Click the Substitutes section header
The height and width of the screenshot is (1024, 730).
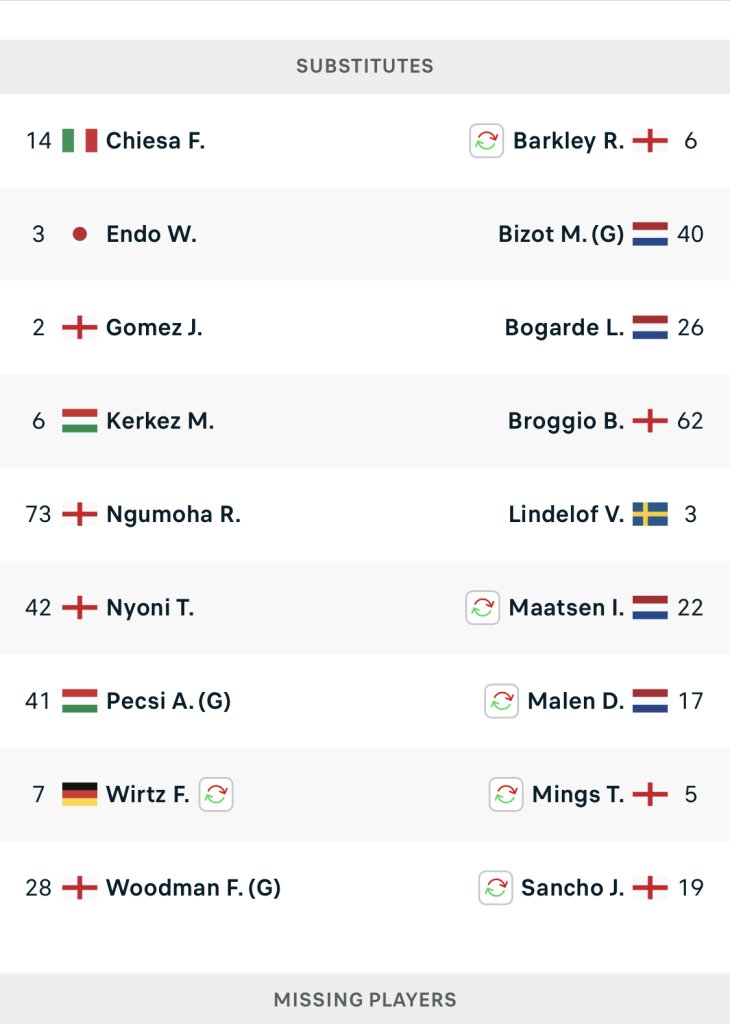[365, 67]
